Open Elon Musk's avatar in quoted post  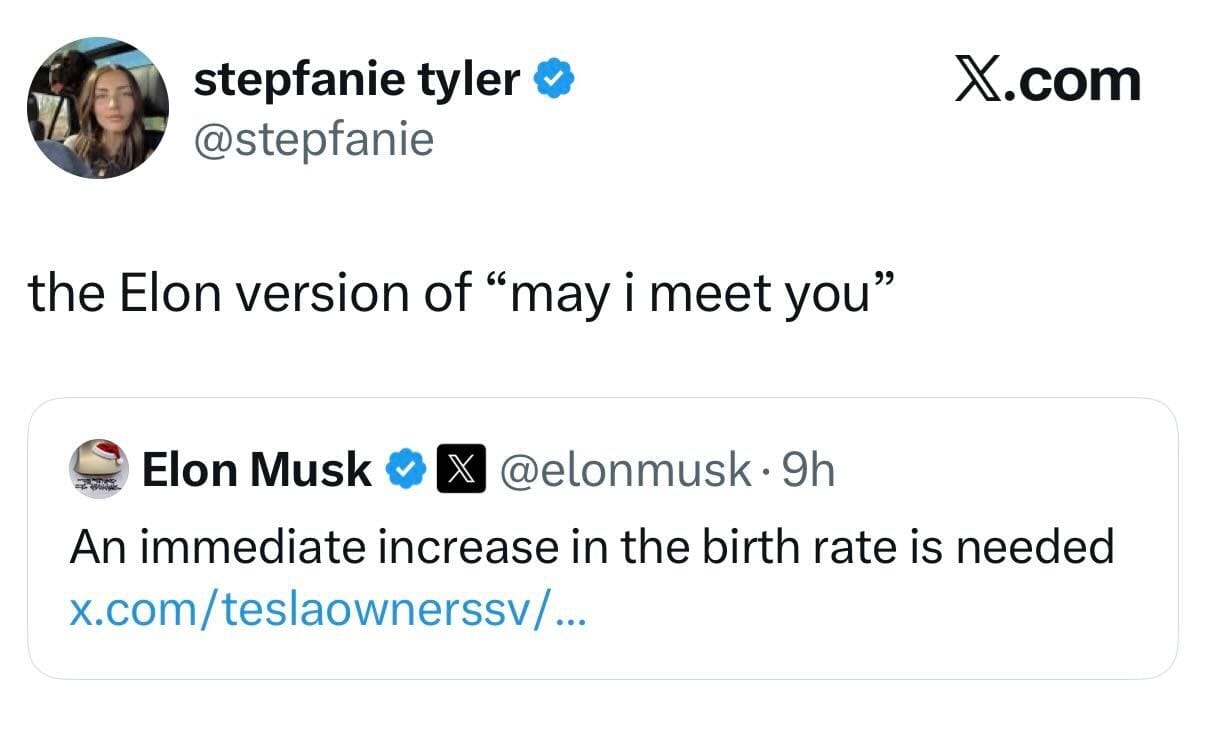[x=98, y=468]
